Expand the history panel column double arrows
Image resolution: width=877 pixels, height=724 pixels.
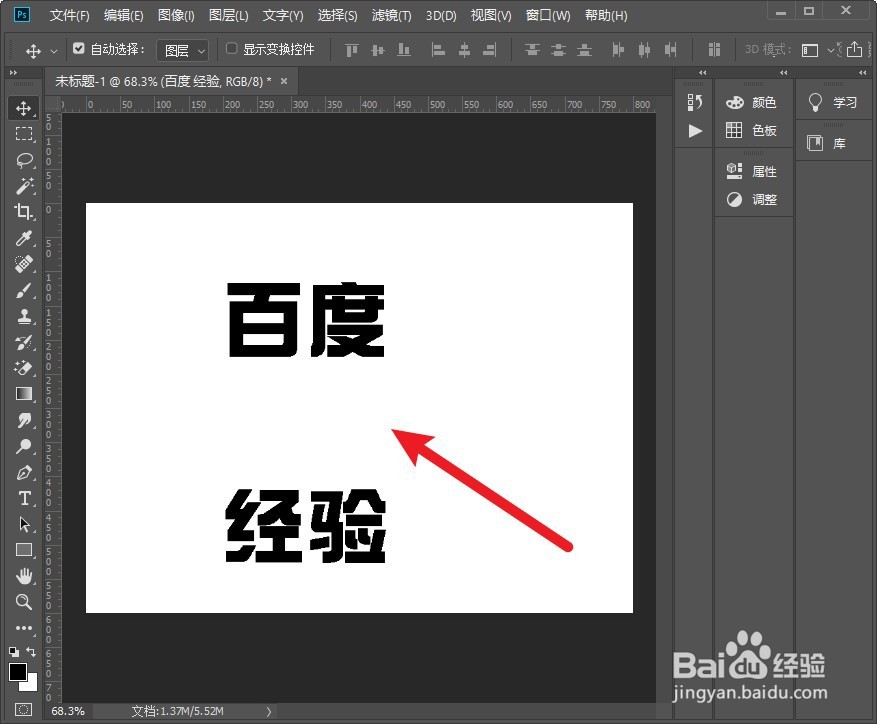pyautogui.click(x=702, y=73)
